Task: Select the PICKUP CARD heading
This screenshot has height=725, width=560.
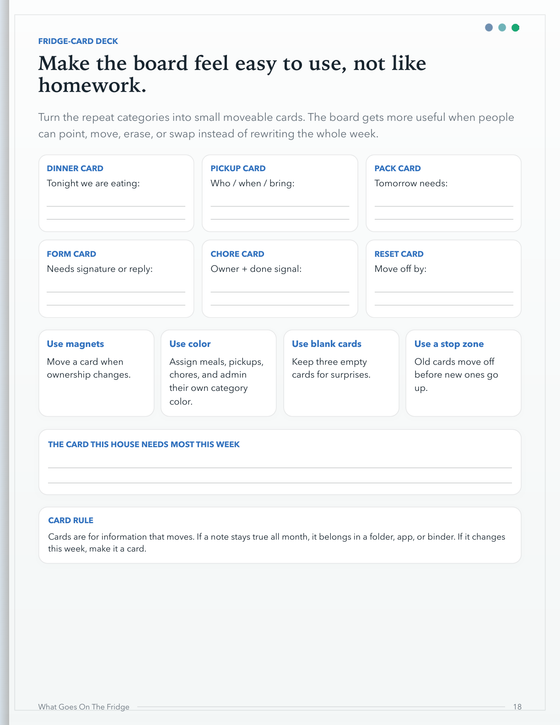Action: tap(238, 168)
